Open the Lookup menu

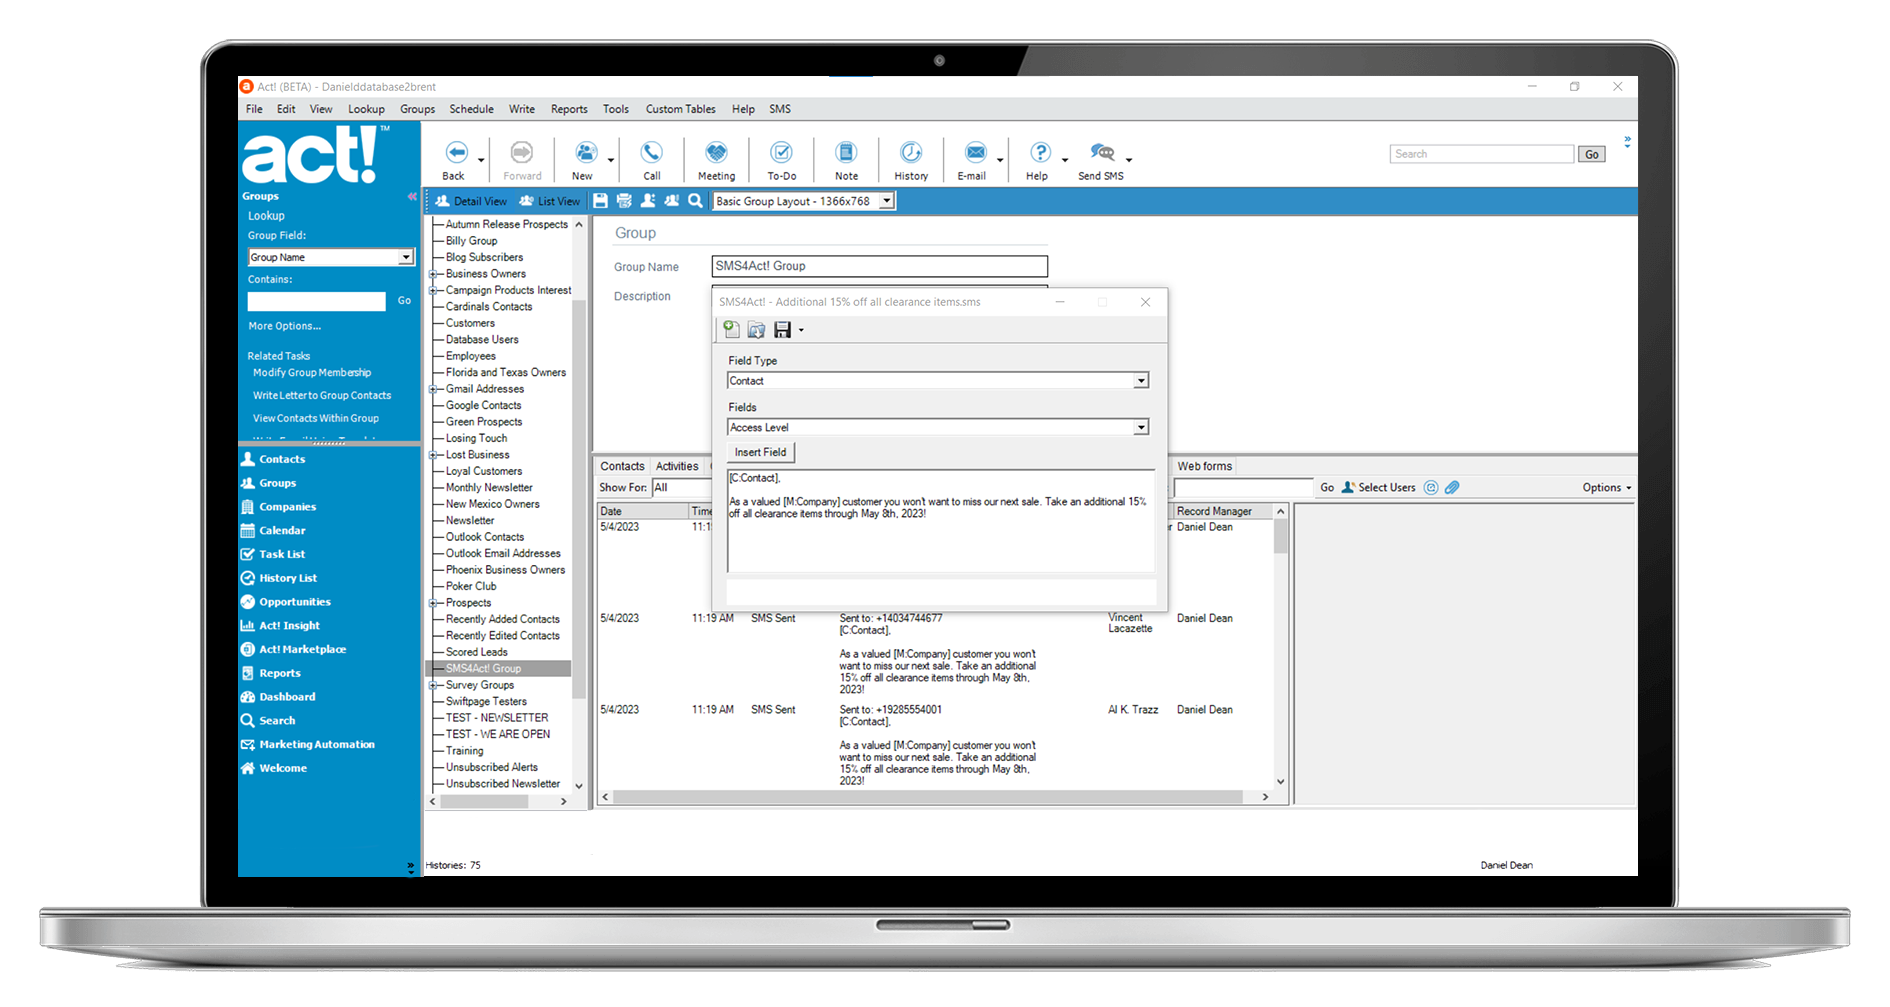pos(366,109)
